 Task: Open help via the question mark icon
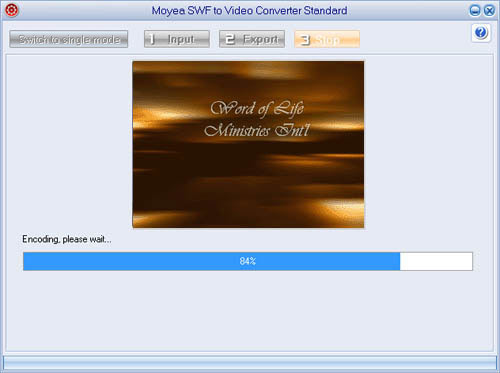coord(481,33)
